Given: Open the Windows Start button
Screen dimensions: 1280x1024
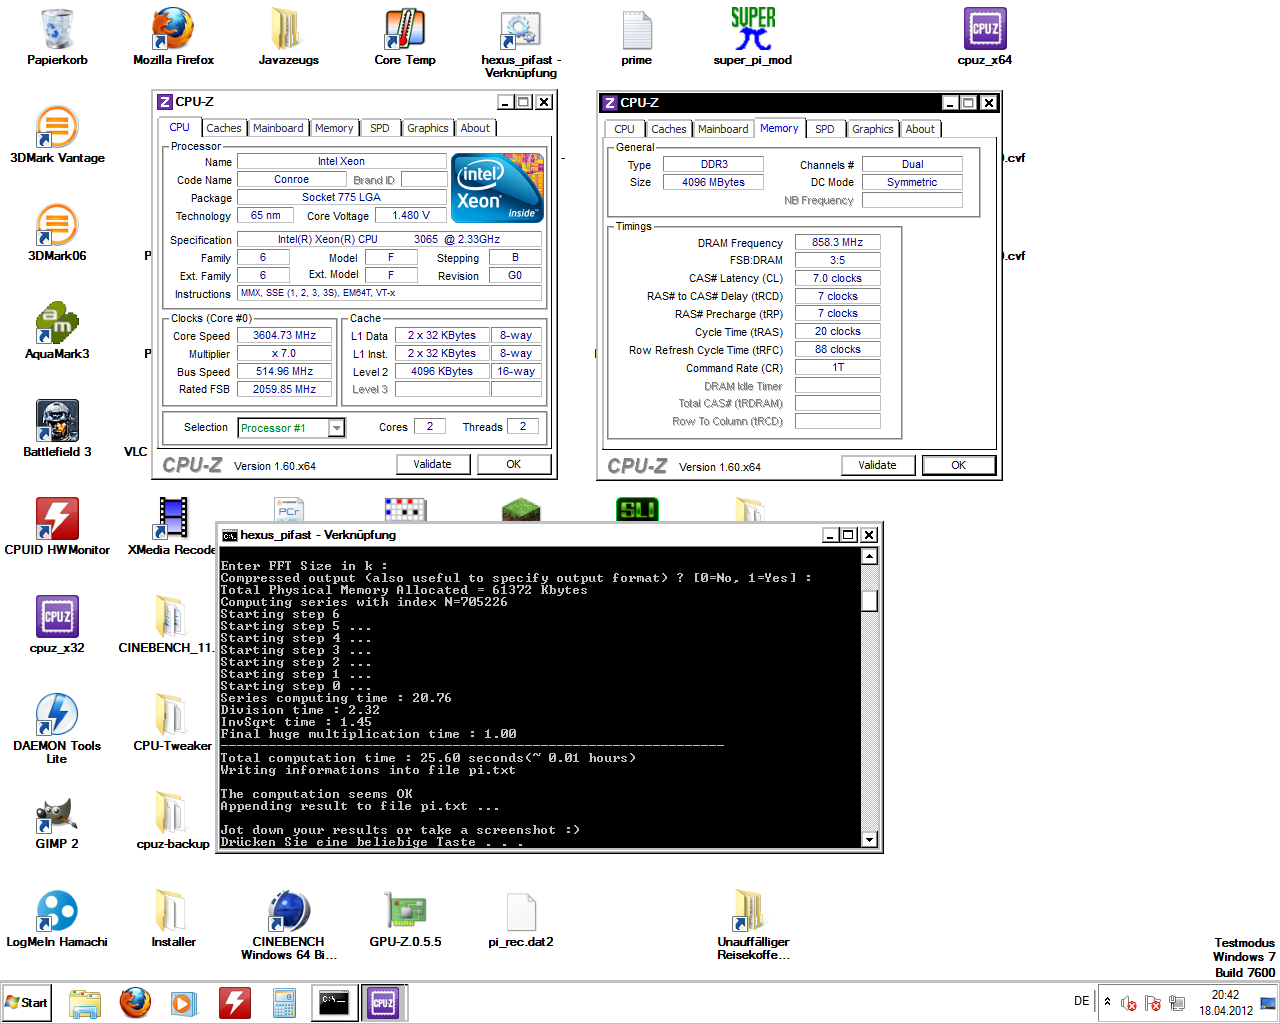Looking at the screenshot, I should click(x=27, y=1003).
